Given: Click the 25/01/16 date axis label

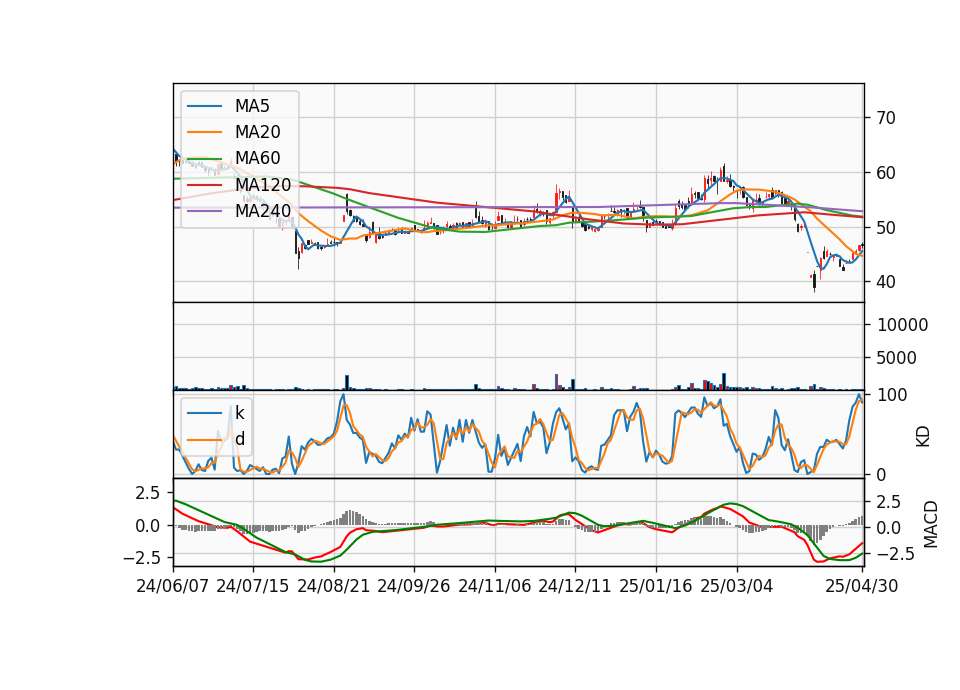Looking at the screenshot, I should pos(656,586).
